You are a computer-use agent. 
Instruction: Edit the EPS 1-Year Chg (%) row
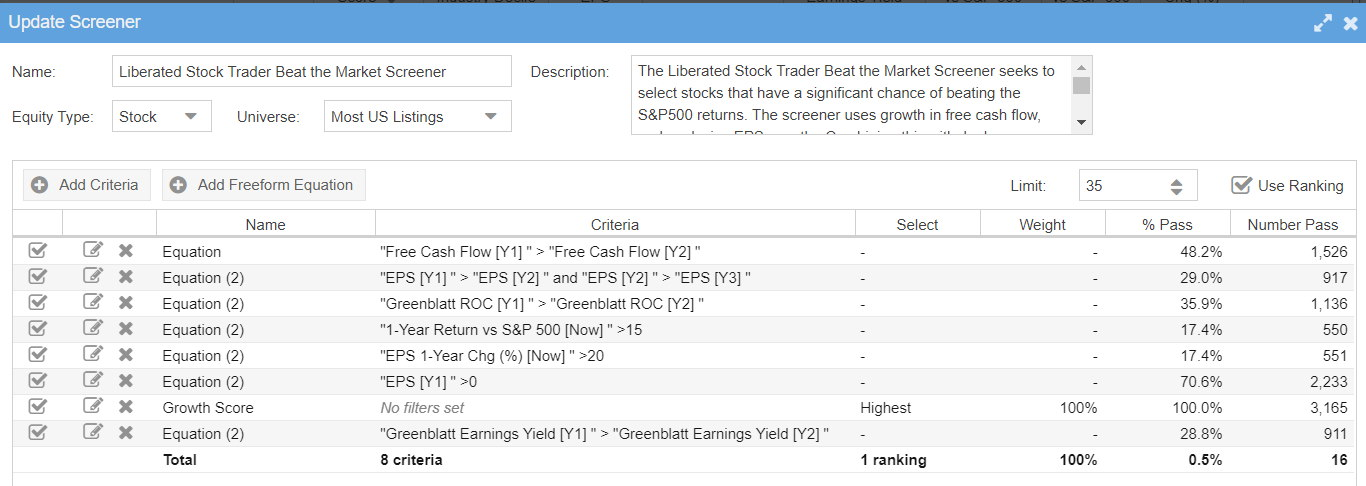tap(93, 354)
